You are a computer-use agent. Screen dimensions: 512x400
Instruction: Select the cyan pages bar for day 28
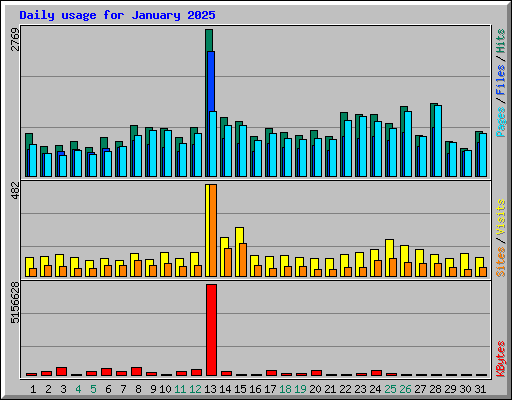point(438,141)
